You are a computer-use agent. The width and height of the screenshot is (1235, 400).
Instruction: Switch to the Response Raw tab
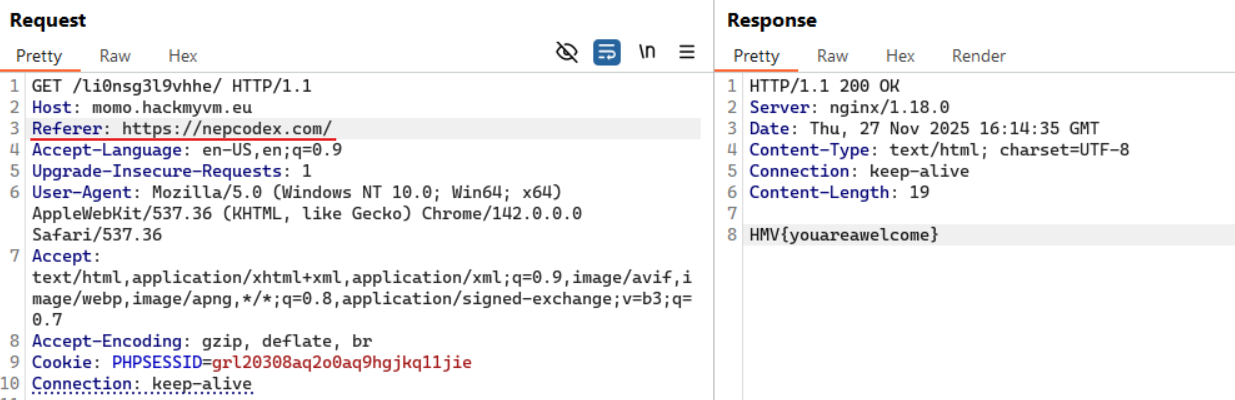pos(832,56)
